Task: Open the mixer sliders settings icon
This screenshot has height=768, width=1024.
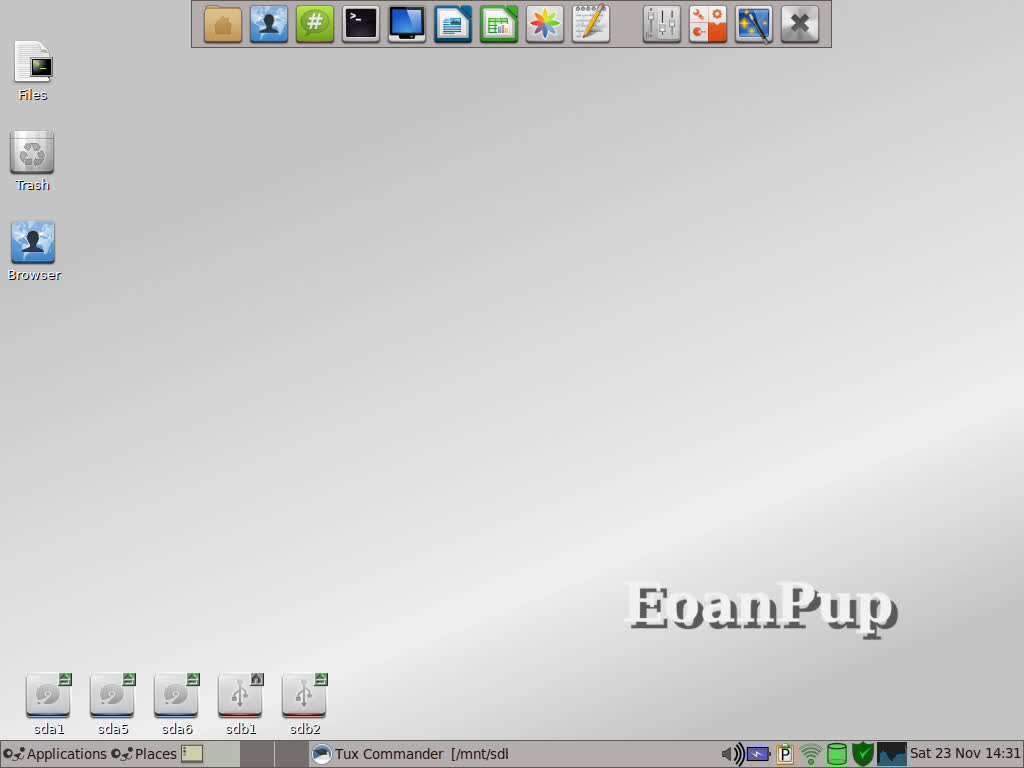Action: pos(662,24)
